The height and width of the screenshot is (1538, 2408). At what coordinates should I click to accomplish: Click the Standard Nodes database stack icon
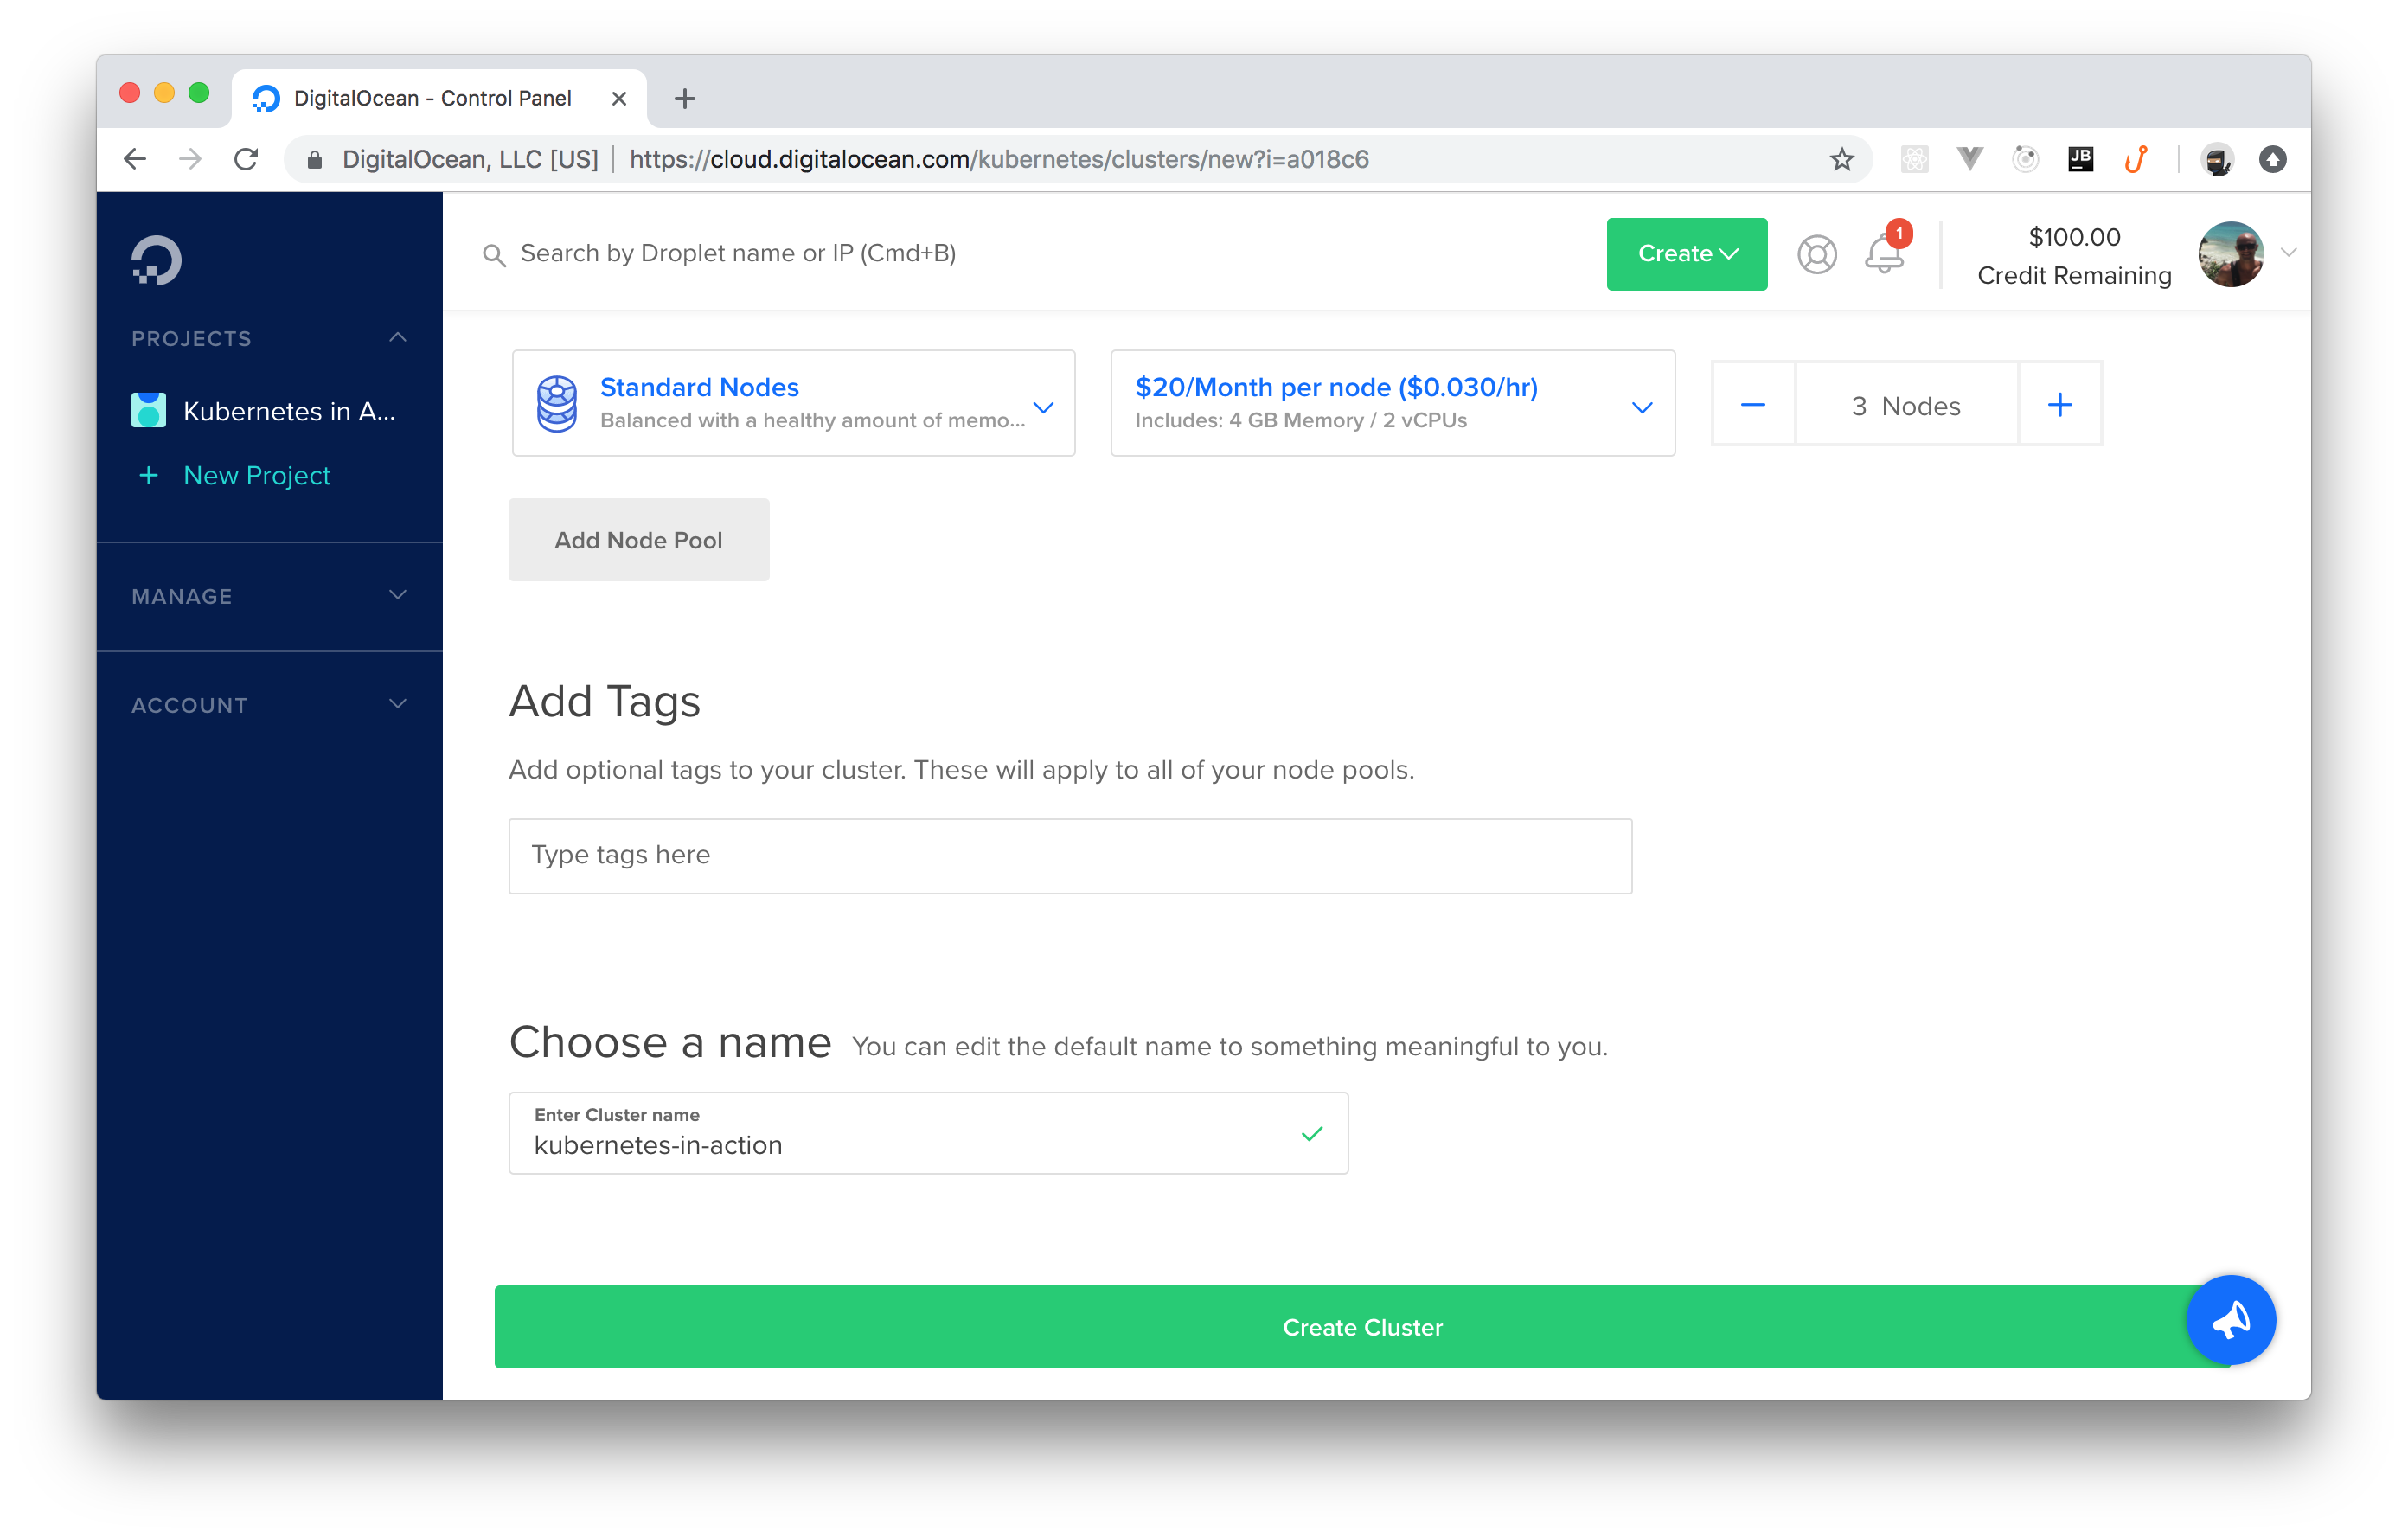[558, 404]
